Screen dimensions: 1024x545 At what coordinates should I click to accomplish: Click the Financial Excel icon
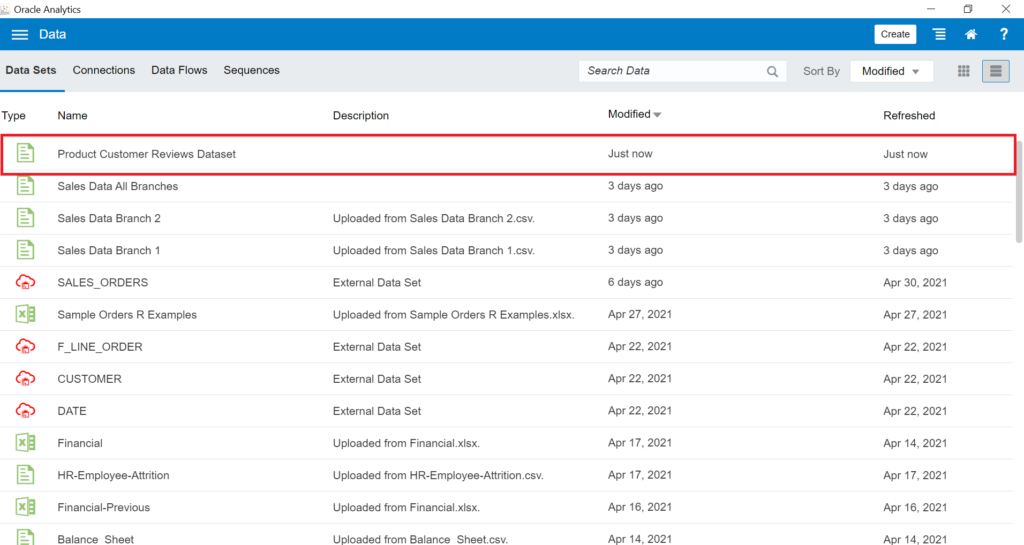pos(25,443)
